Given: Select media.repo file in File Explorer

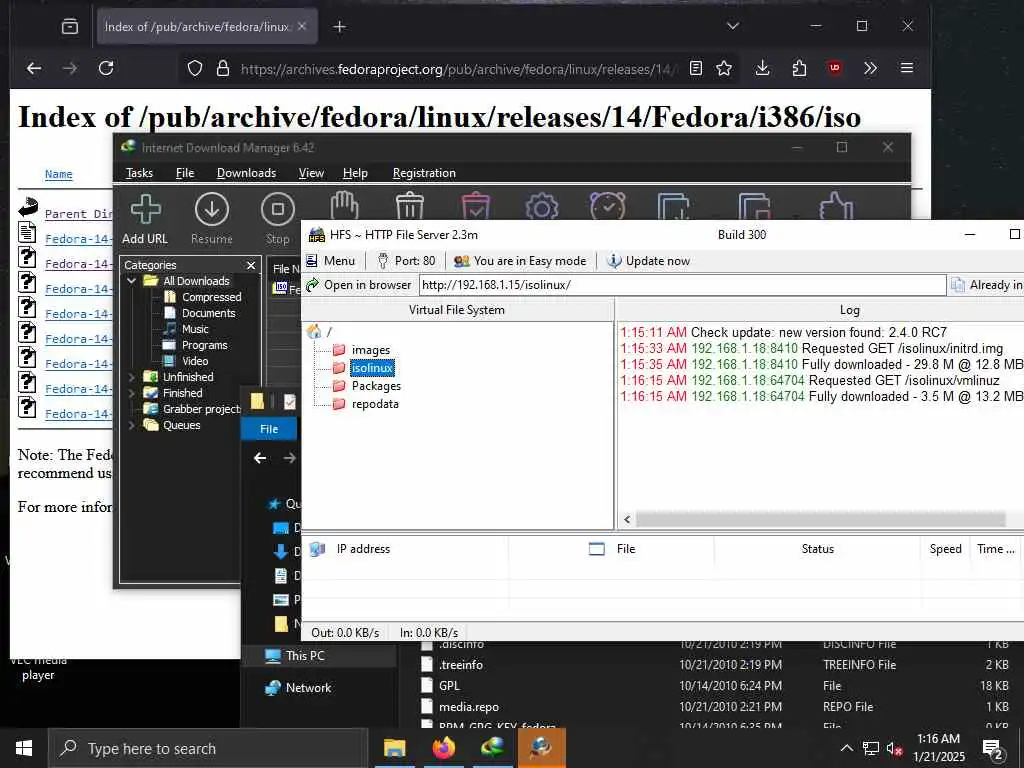Looking at the screenshot, I should click(x=469, y=707).
